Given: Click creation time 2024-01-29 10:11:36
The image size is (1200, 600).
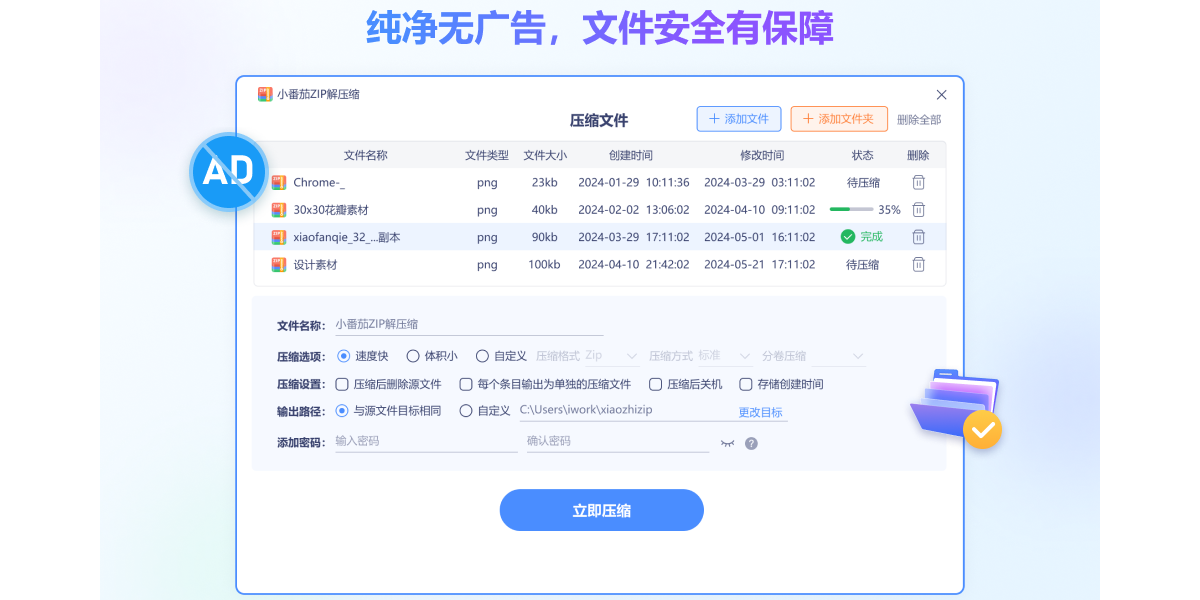Looking at the screenshot, I should tap(634, 183).
